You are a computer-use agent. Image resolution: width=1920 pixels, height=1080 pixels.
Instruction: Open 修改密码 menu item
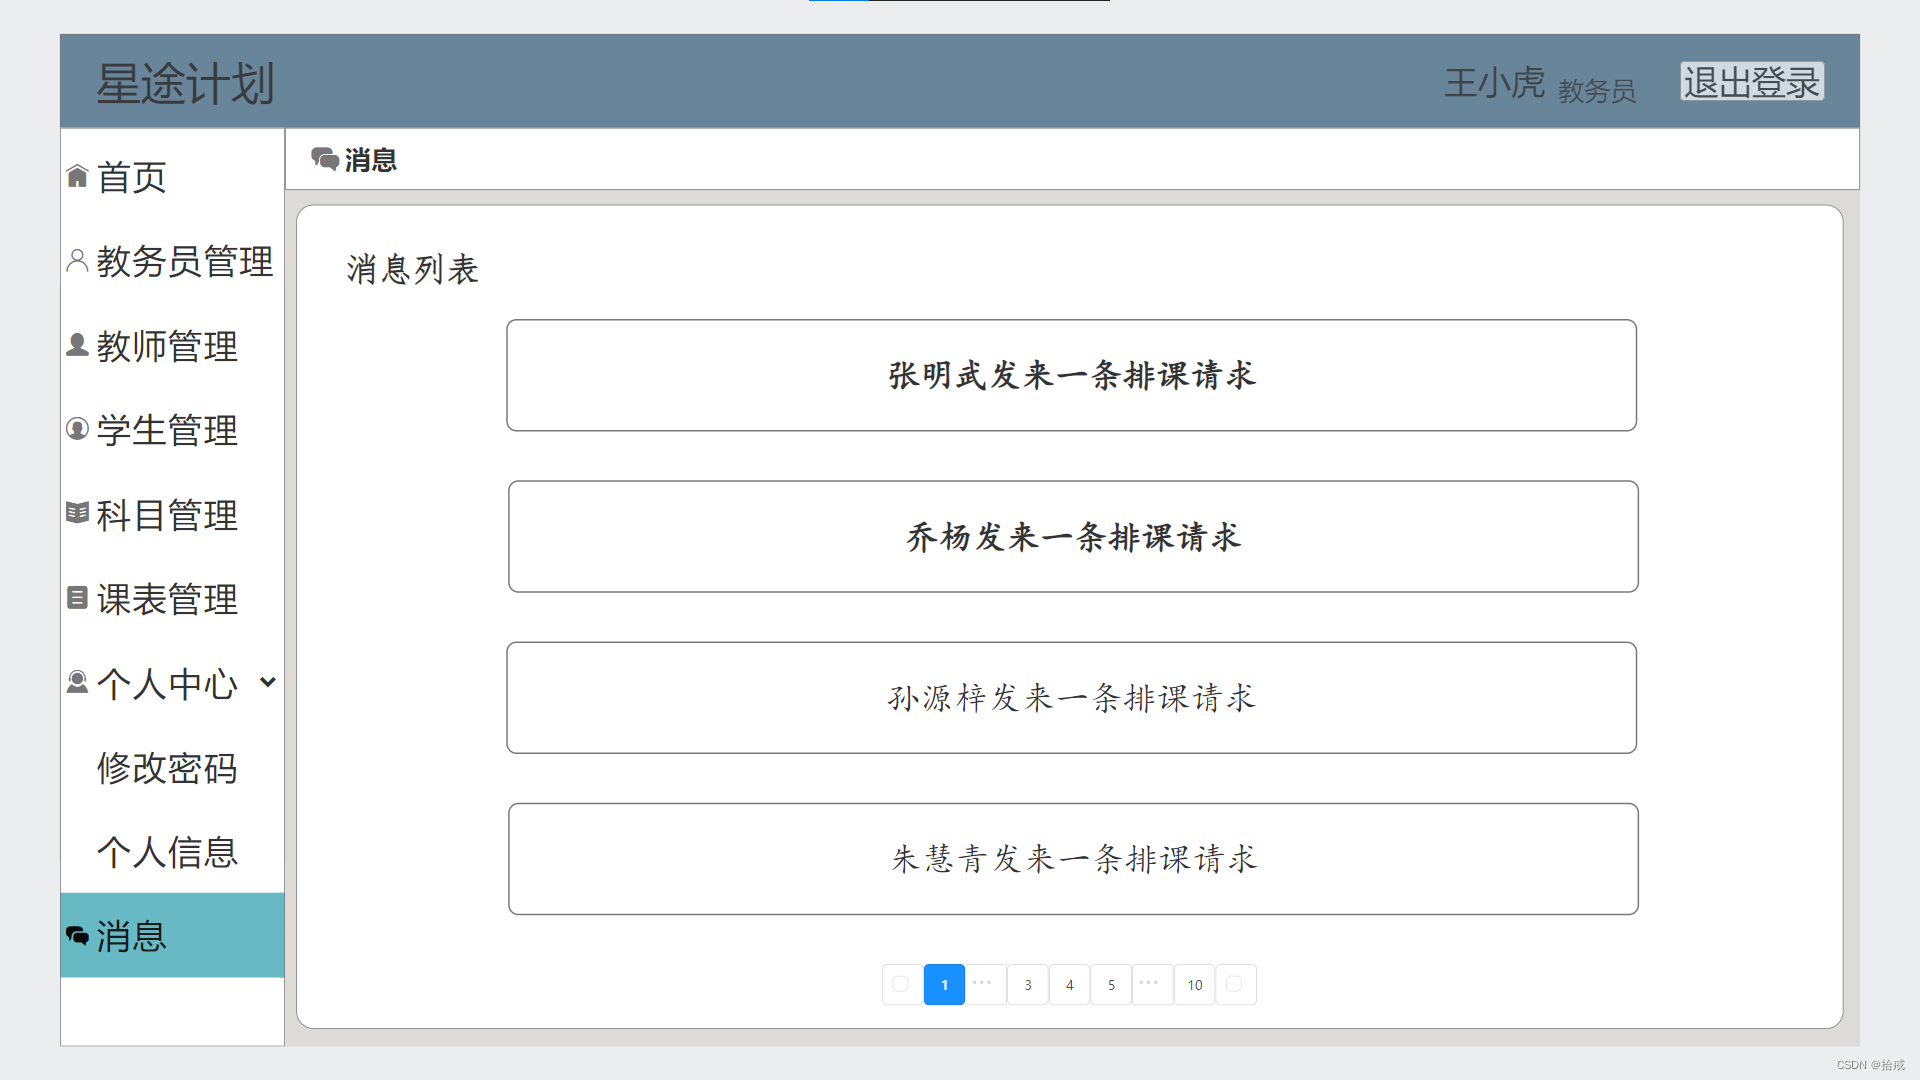pos(167,768)
